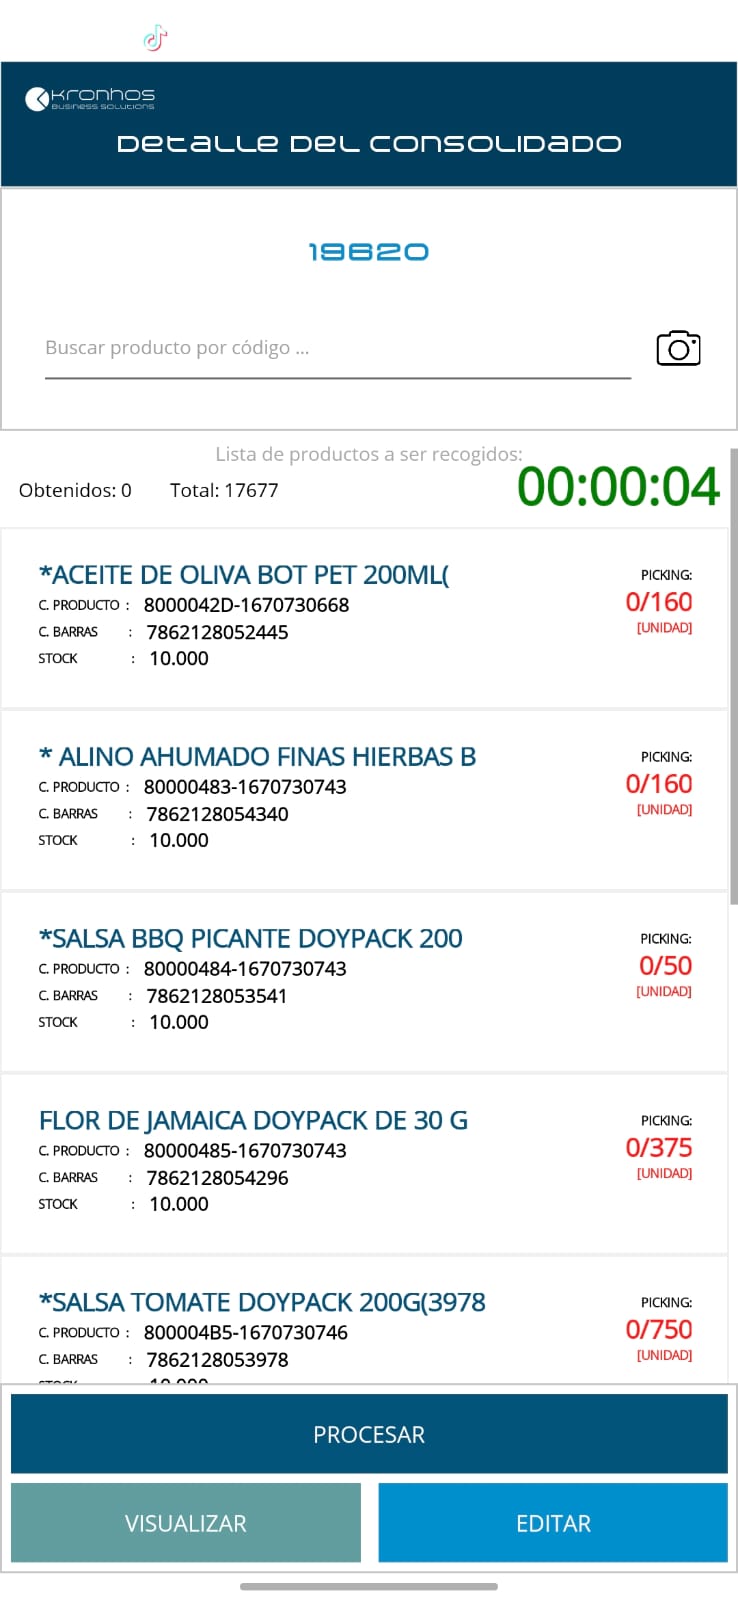Screen dimensions: 738x1600
Task: Tap the green elapsed timer 00:00:04
Action: [618, 487]
